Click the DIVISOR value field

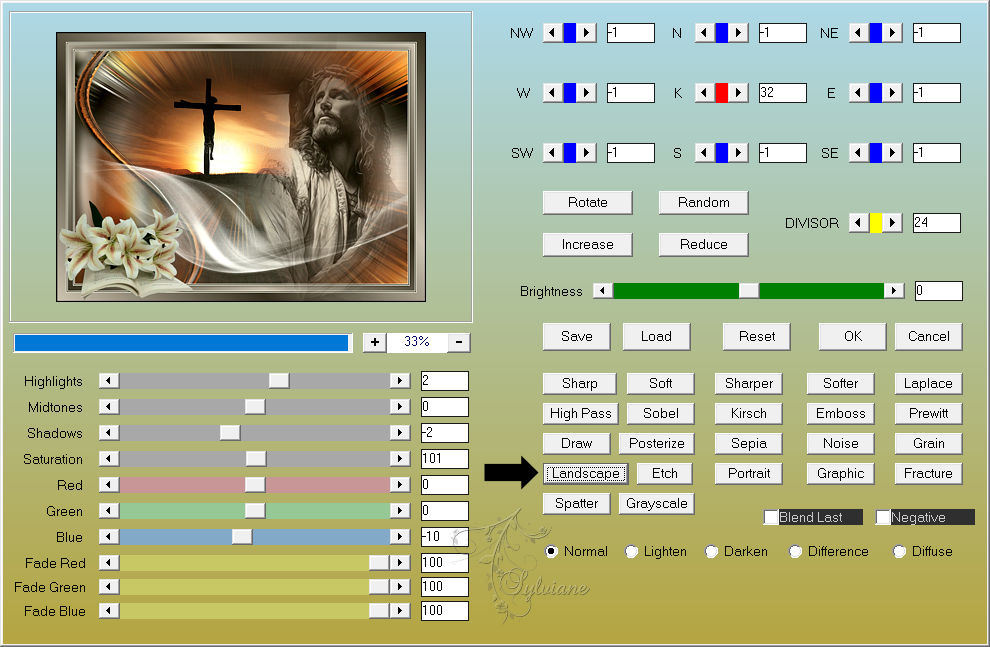(x=937, y=223)
